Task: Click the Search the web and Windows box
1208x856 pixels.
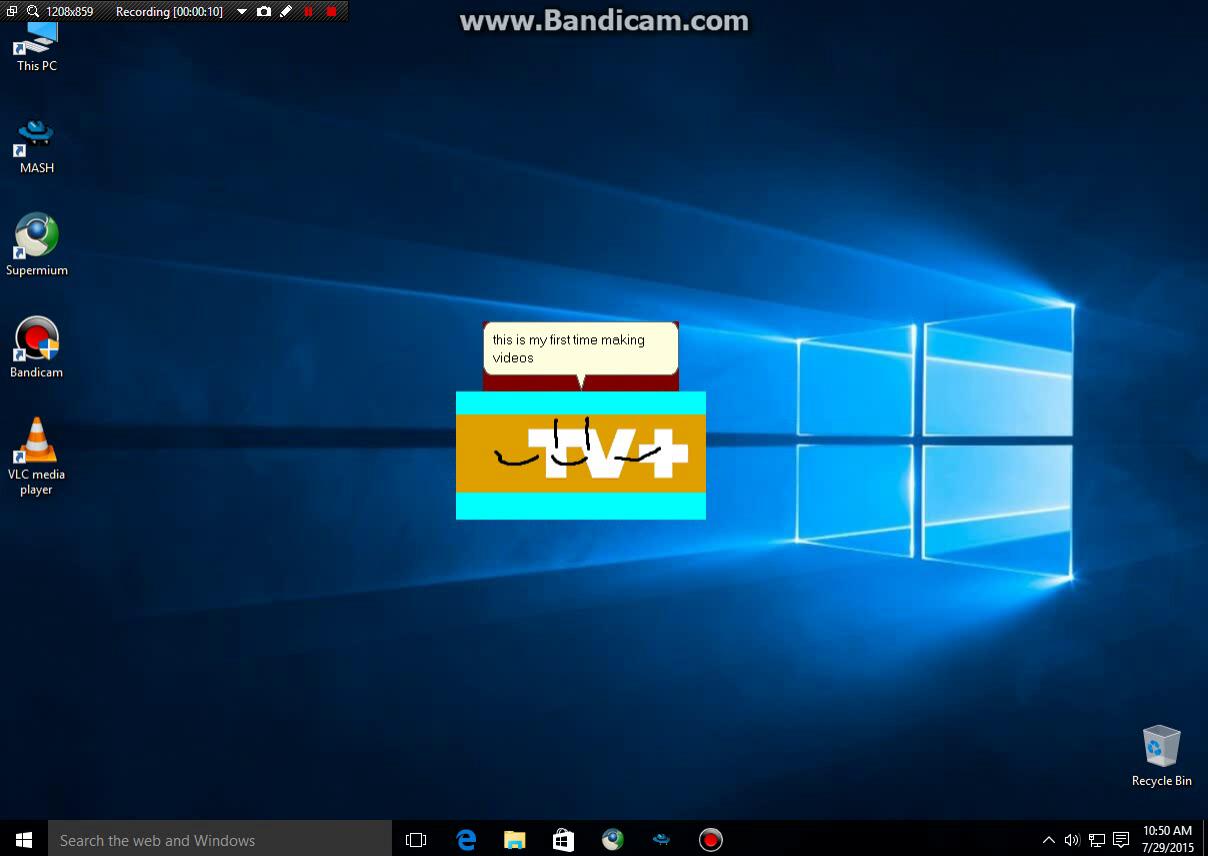Action: (220, 840)
